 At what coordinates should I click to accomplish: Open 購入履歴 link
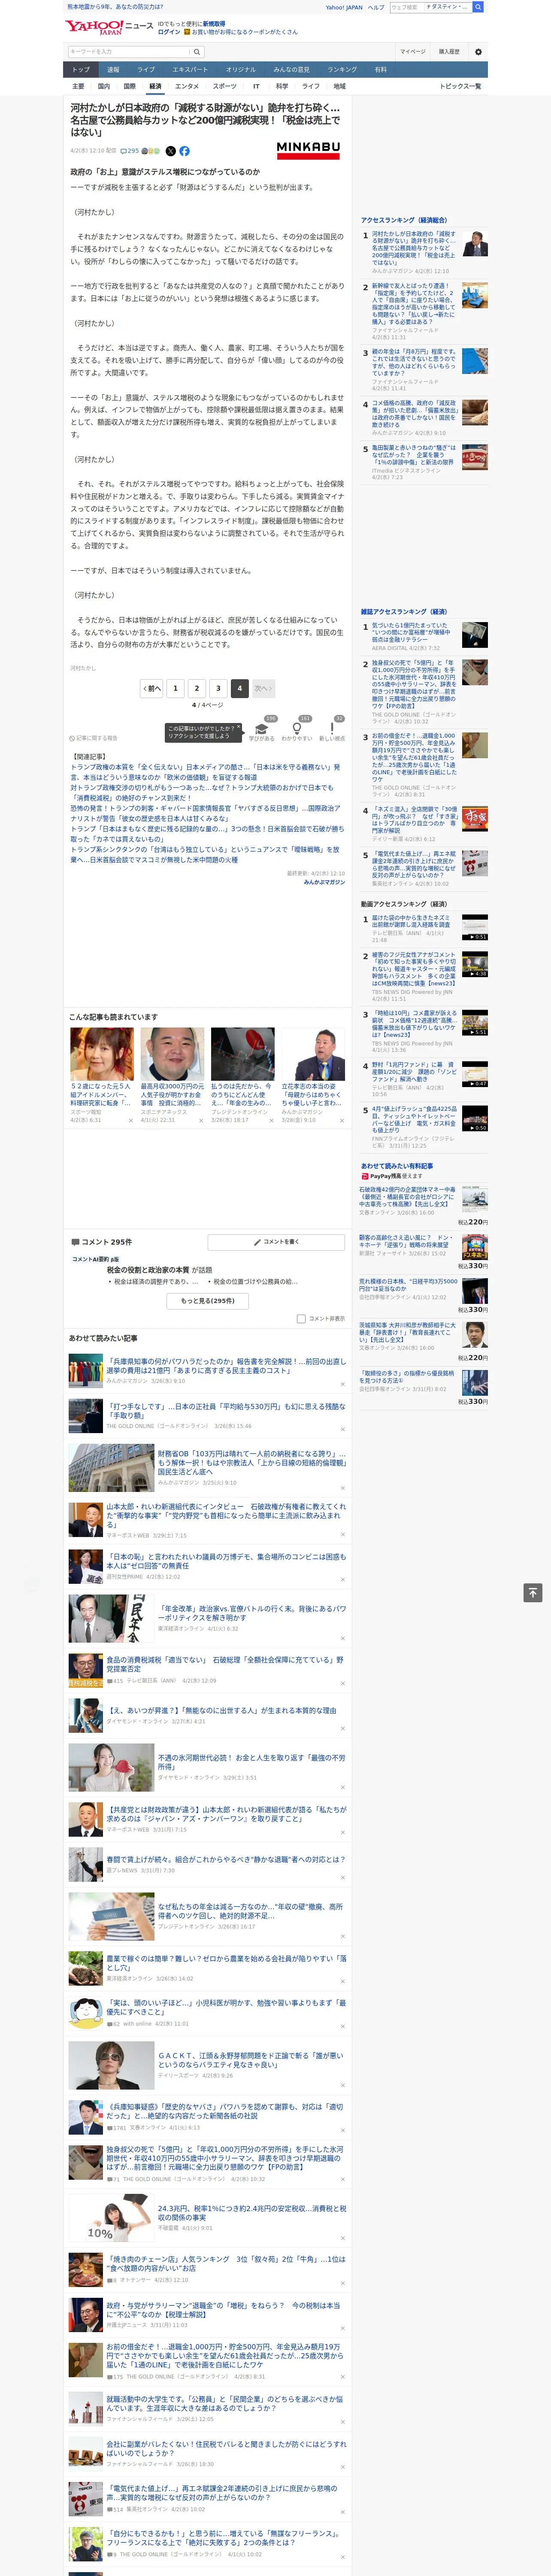click(x=449, y=52)
